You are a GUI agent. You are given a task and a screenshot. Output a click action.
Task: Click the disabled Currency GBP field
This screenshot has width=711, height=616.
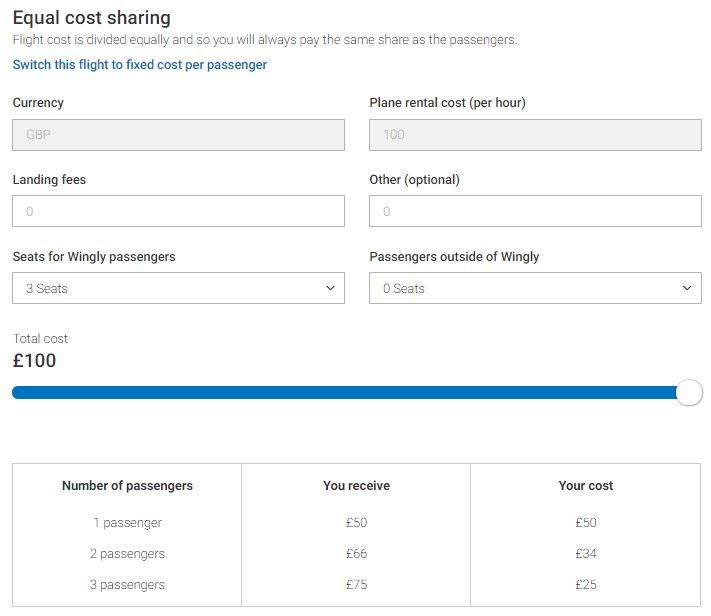pos(178,135)
